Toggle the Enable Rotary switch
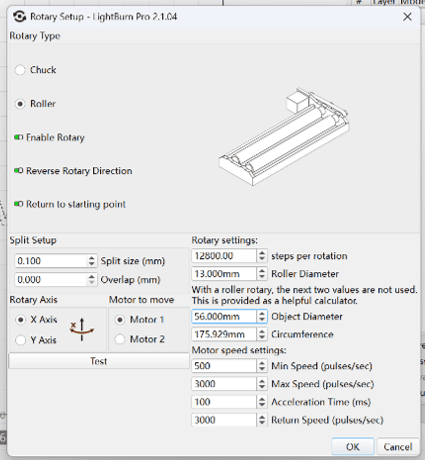Image resolution: width=425 pixels, height=460 pixels. pos(19,137)
